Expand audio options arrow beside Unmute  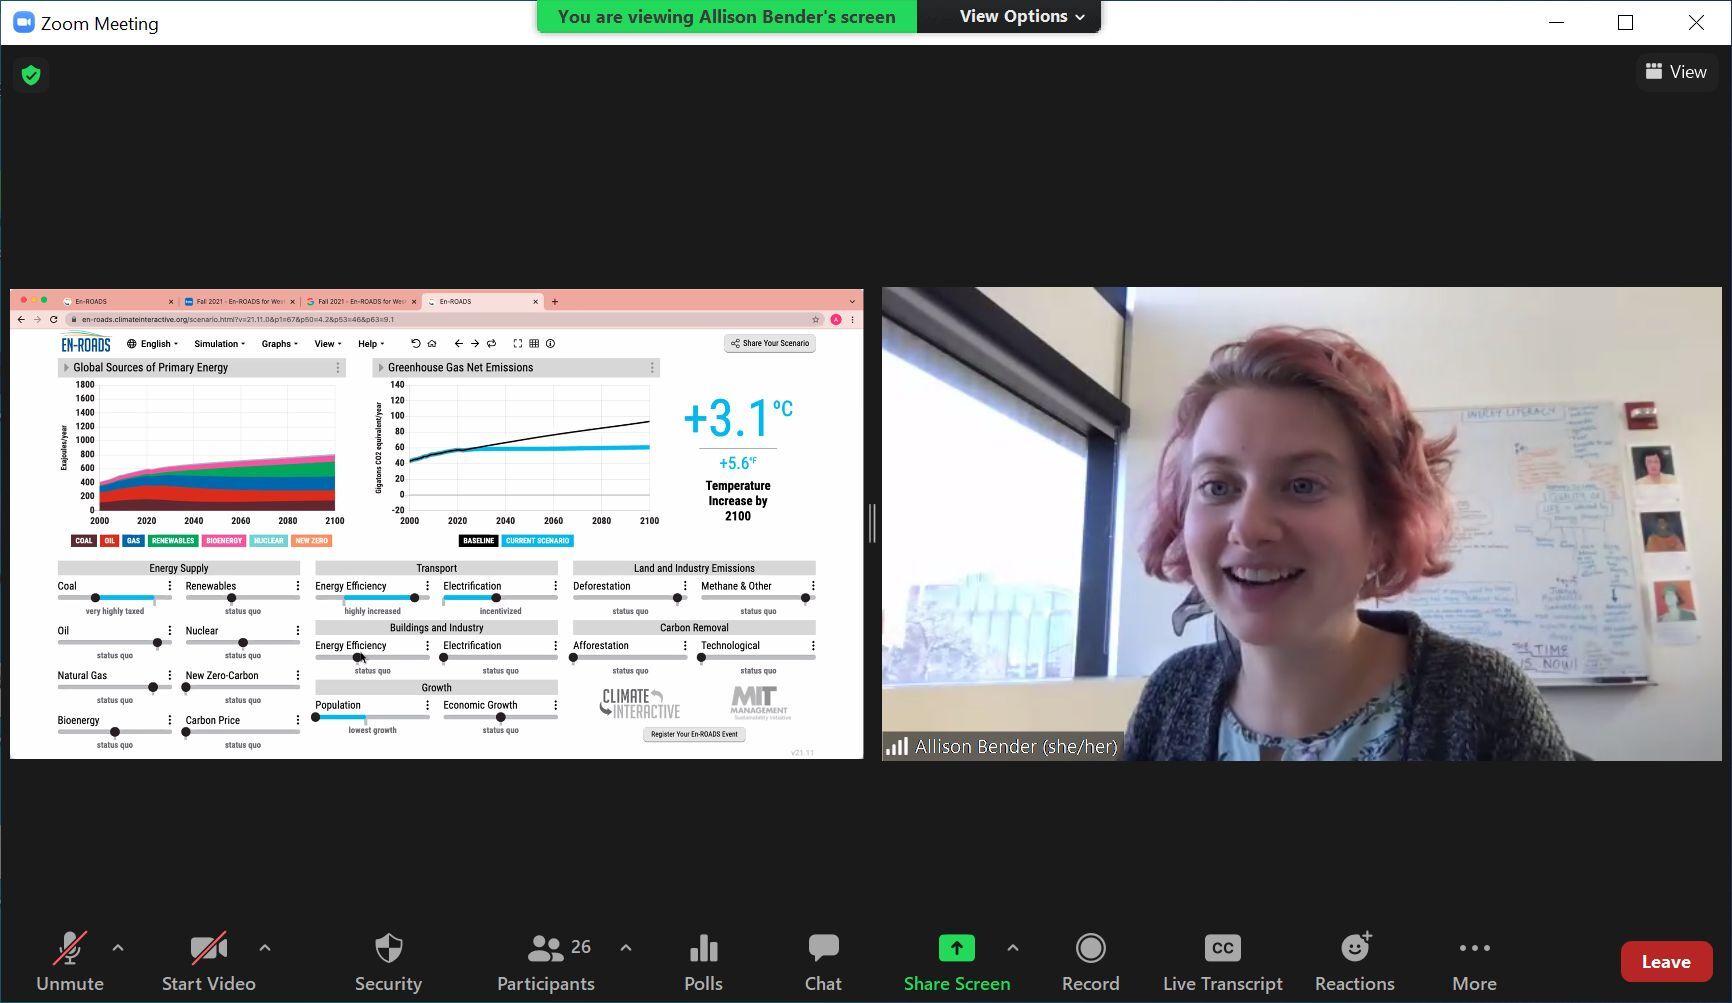pos(118,947)
